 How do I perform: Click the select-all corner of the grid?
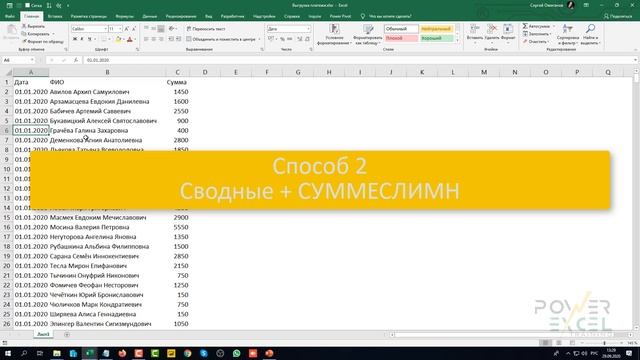tap(8, 72)
